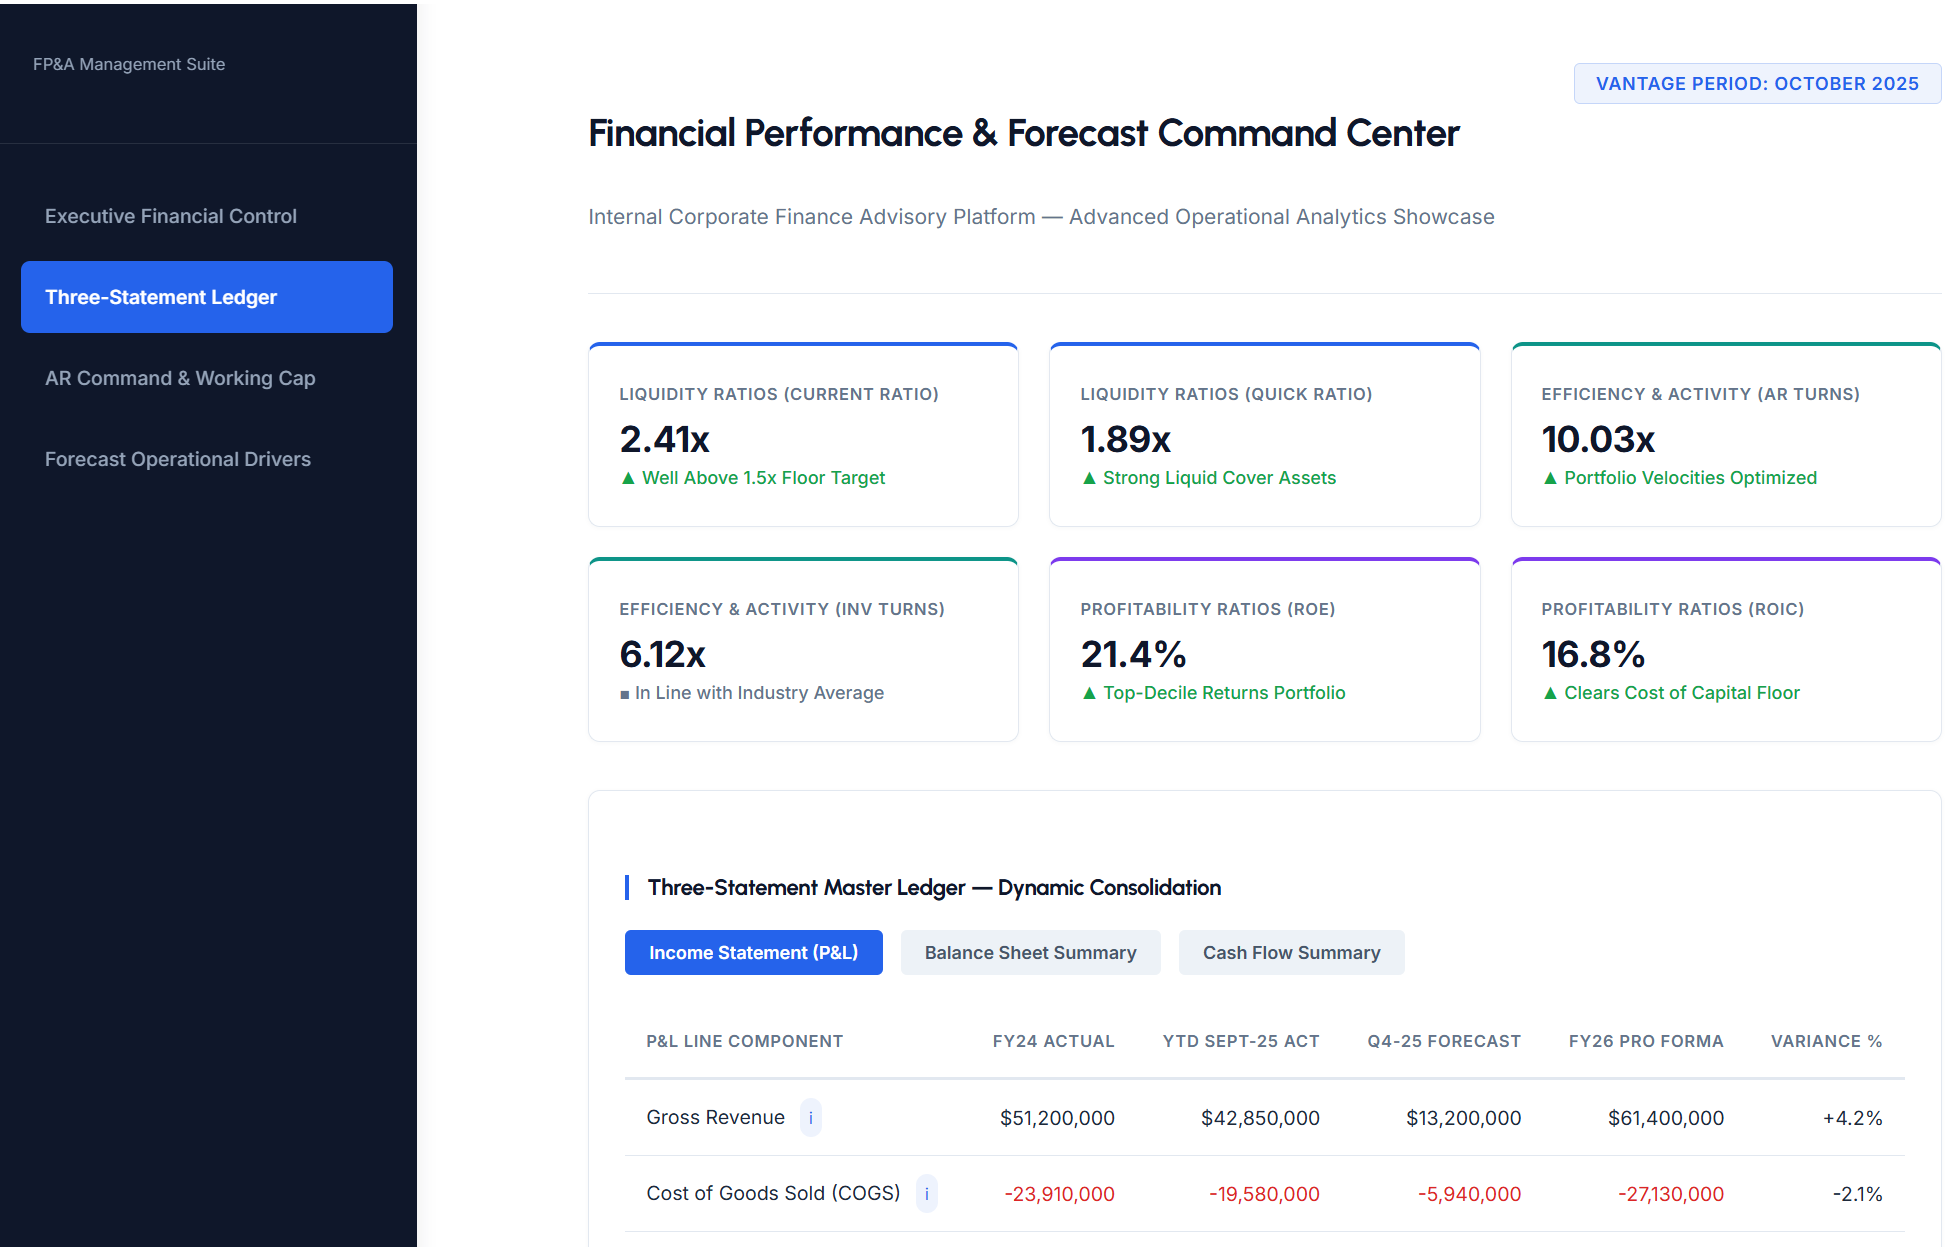
Task: Click COGS row info icon
Action: [x=927, y=1193]
